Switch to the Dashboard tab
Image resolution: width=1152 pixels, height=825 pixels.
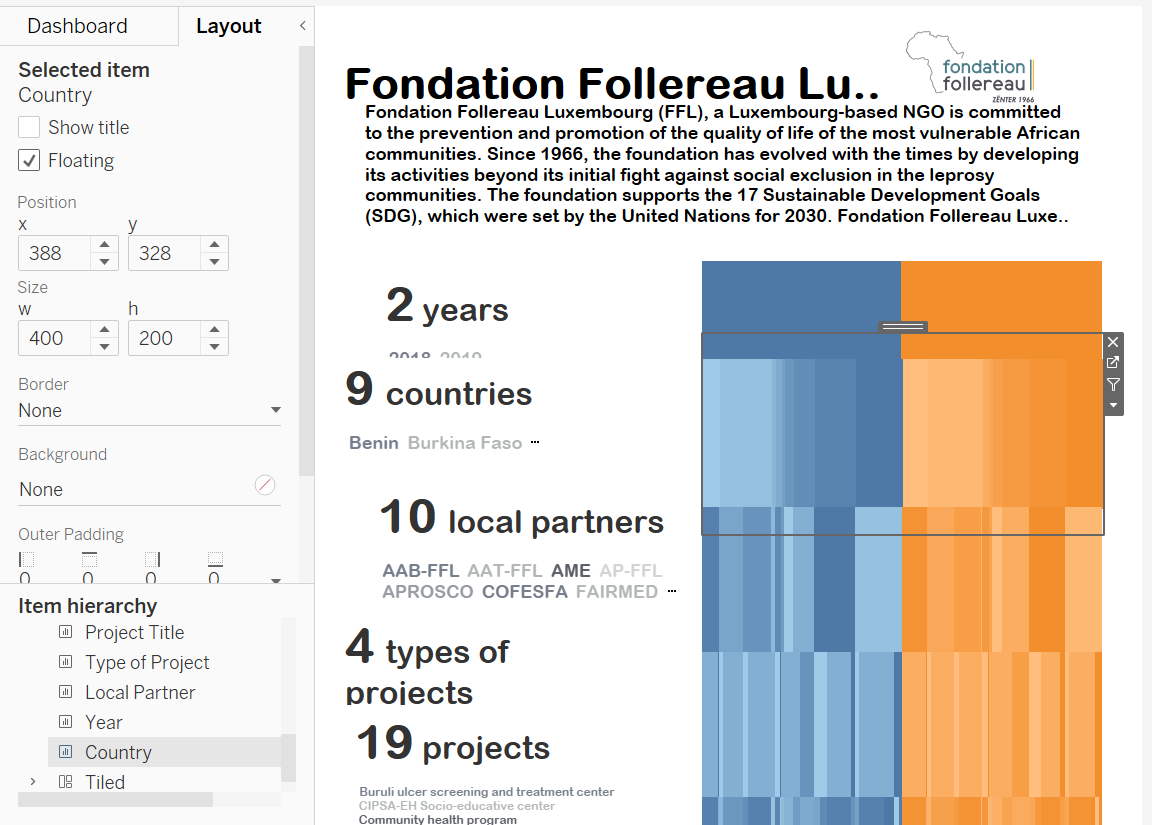[x=76, y=25]
